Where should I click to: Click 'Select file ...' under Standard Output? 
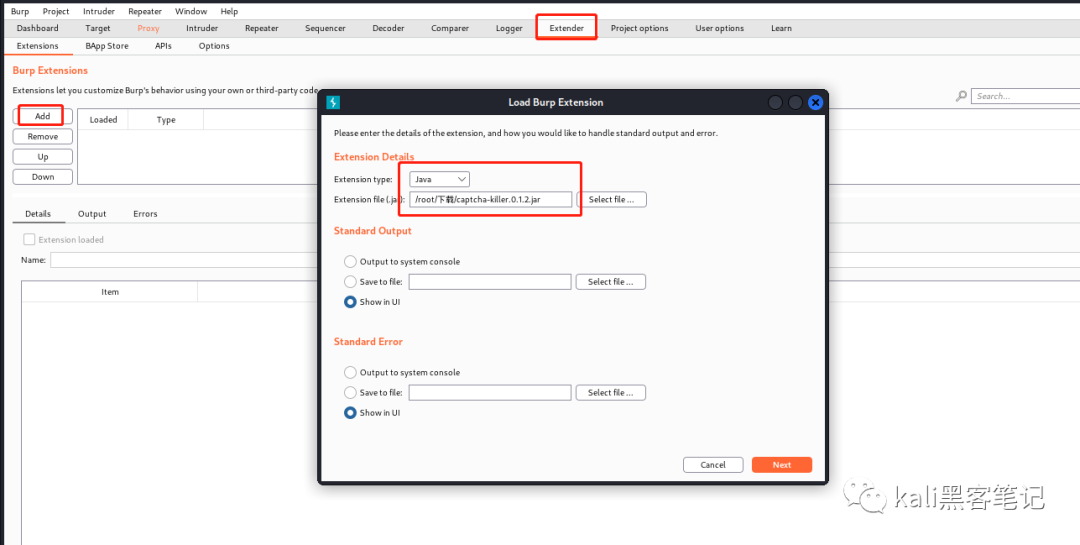pos(611,282)
